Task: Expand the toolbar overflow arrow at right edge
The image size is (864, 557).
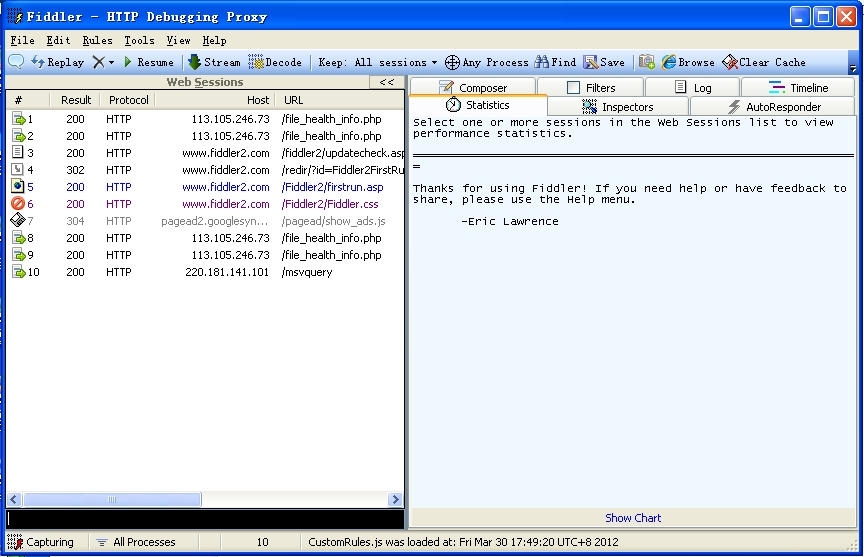Action: 853,68
